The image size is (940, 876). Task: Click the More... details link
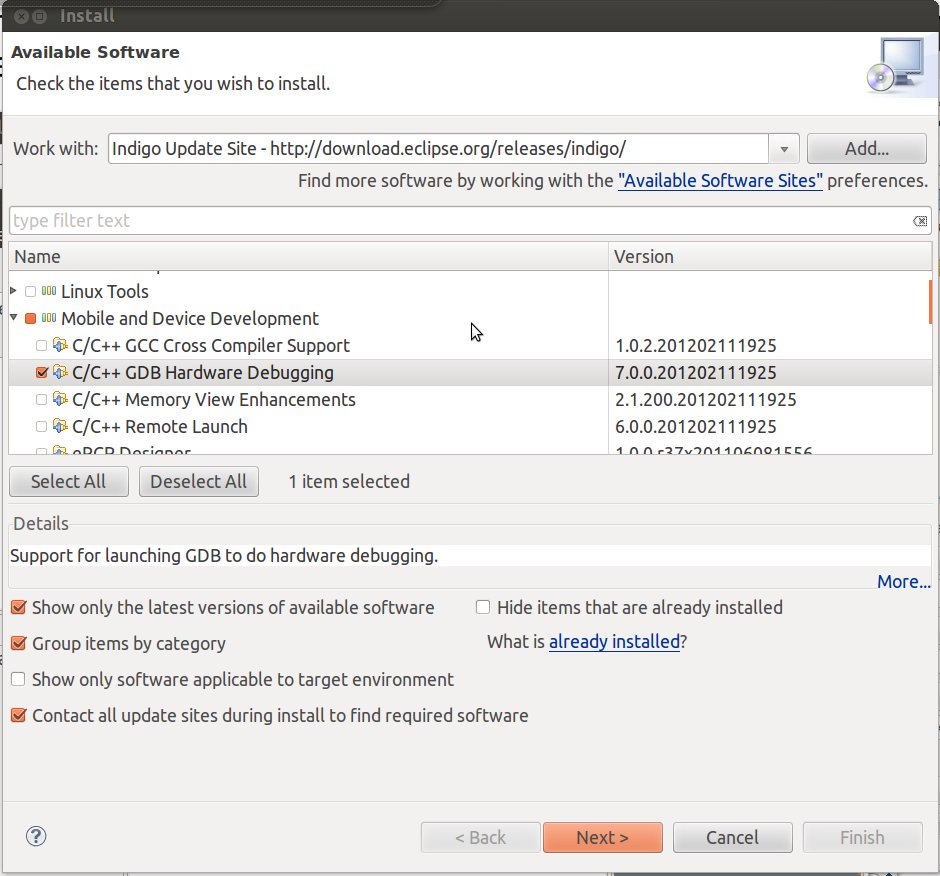pos(903,582)
